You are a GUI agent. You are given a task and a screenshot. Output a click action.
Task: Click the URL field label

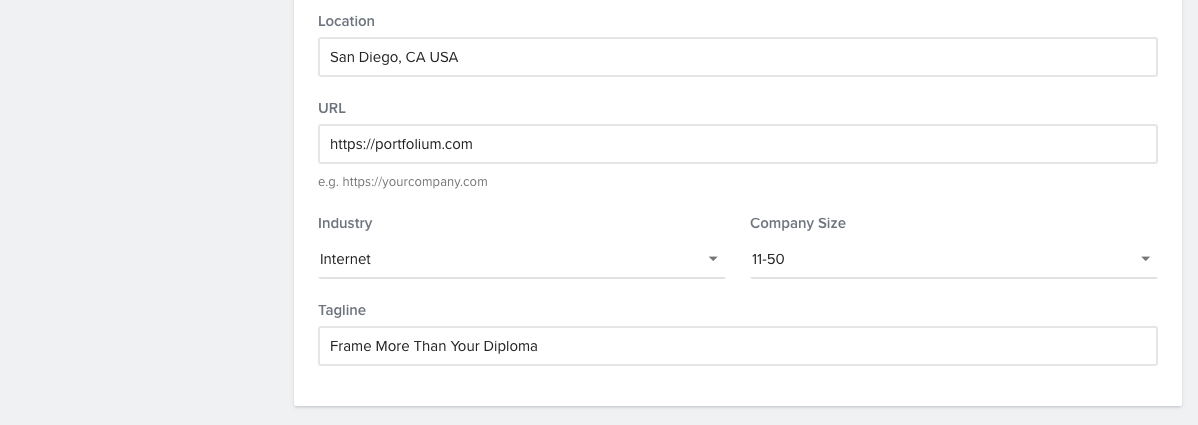point(332,108)
